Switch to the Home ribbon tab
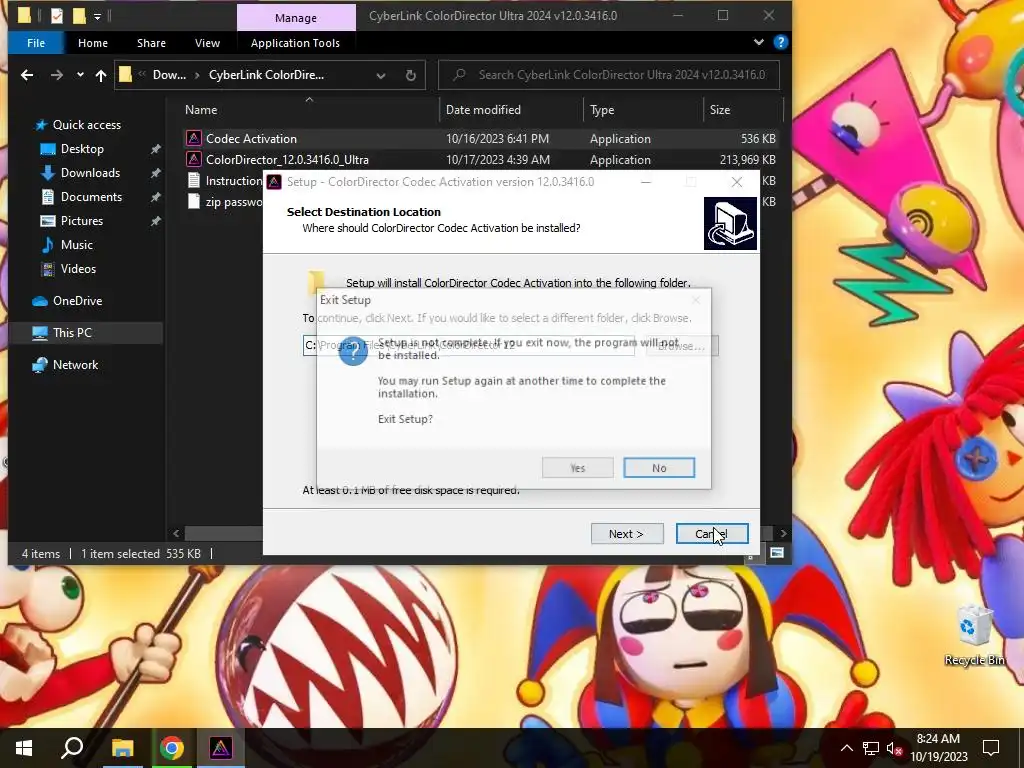The height and width of the screenshot is (768, 1024). (93, 42)
